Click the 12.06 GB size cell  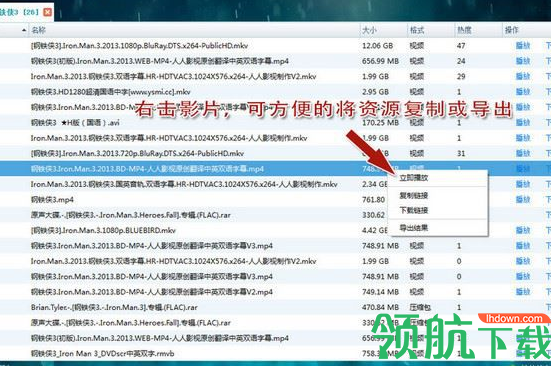(x=377, y=45)
